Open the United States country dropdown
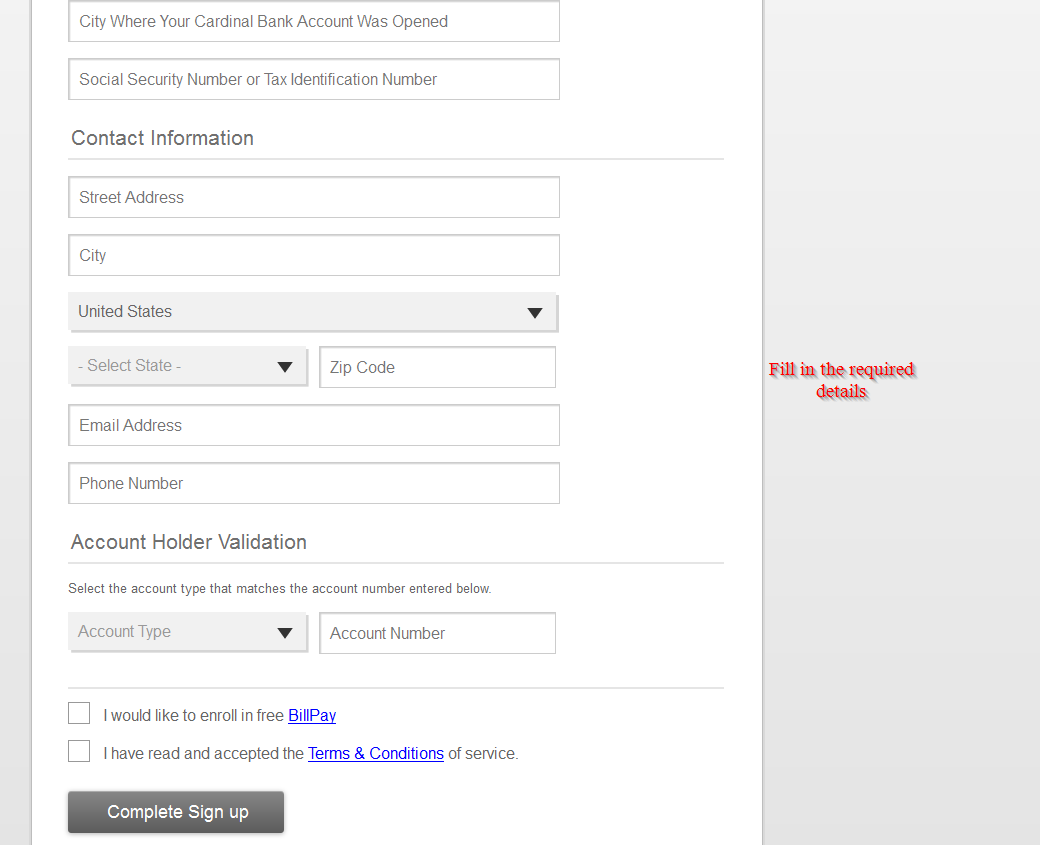The image size is (1040, 845). [x=313, y=312]
